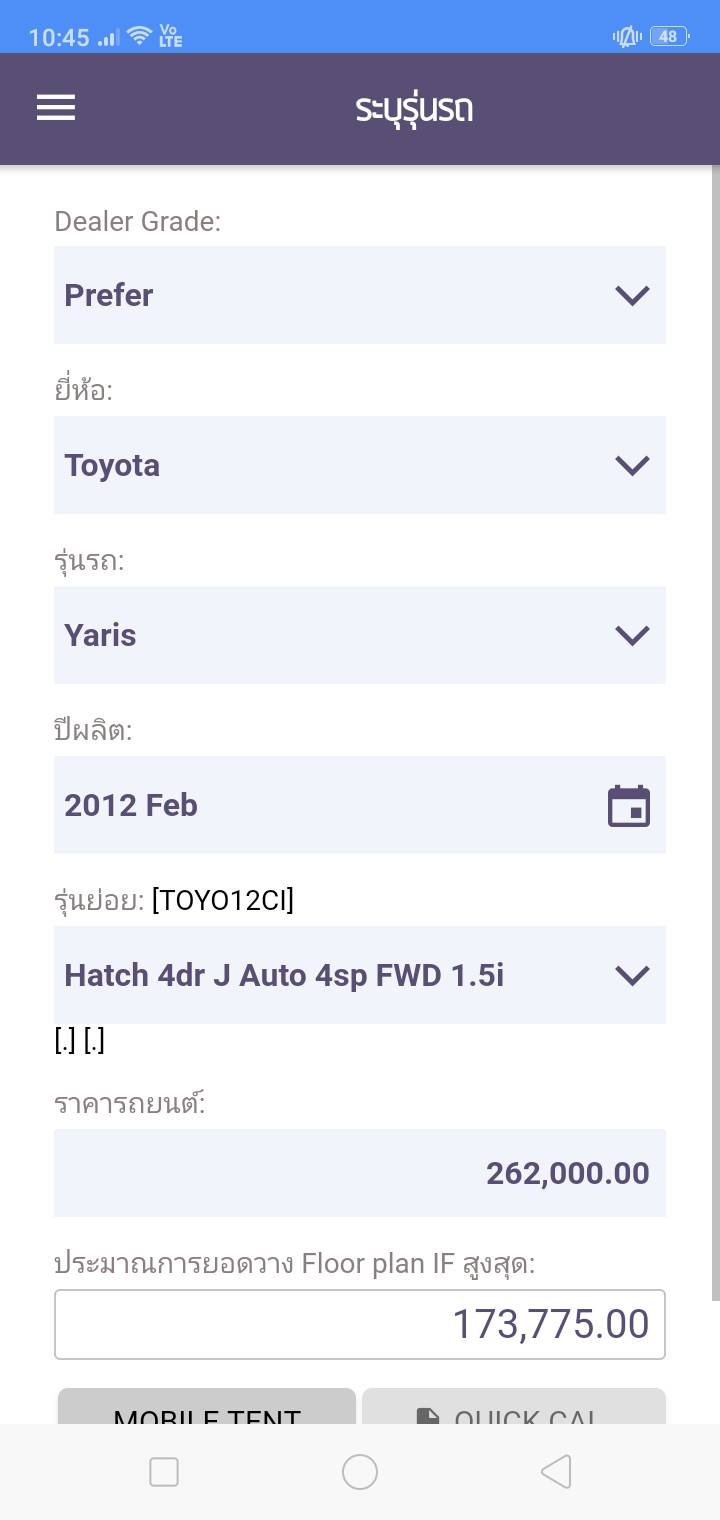Click the Floor plan IF amount input
Viewport: 720px width, 1520px height.
pos(360,1324)
